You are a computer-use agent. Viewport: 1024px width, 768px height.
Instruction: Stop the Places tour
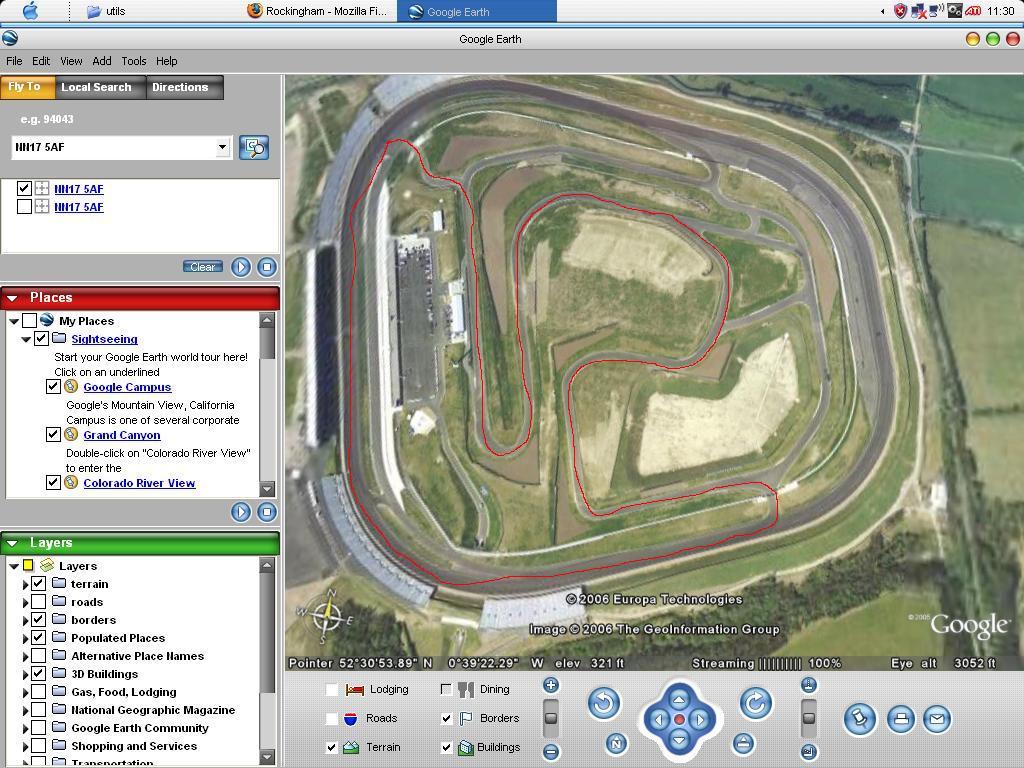[x=266, y=512]
